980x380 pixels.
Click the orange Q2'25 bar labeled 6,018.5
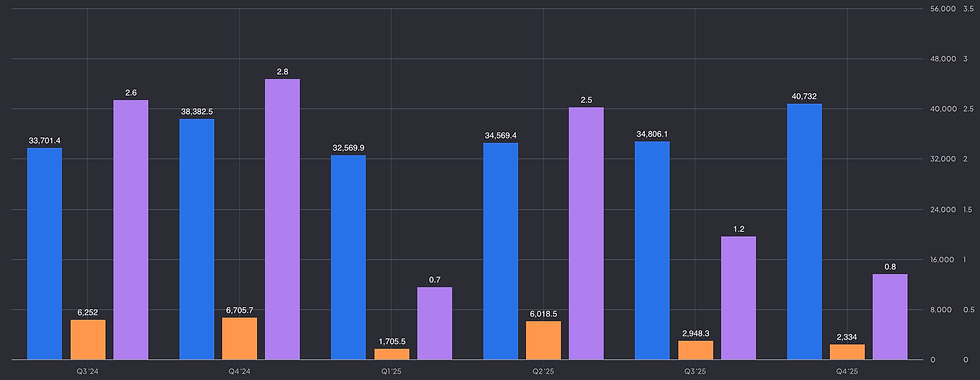(x=543, y=340)
